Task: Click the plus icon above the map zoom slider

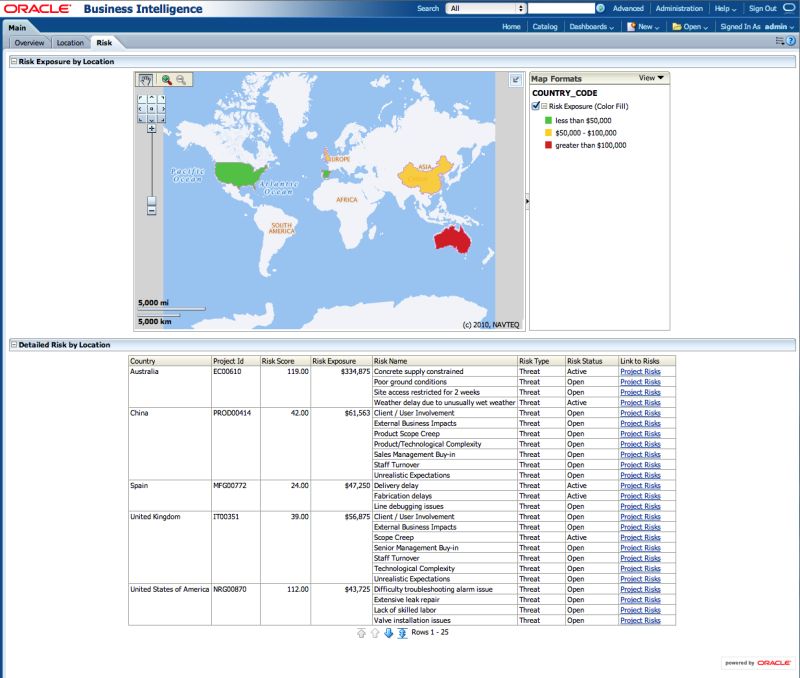Action: (x=152, y=128)
